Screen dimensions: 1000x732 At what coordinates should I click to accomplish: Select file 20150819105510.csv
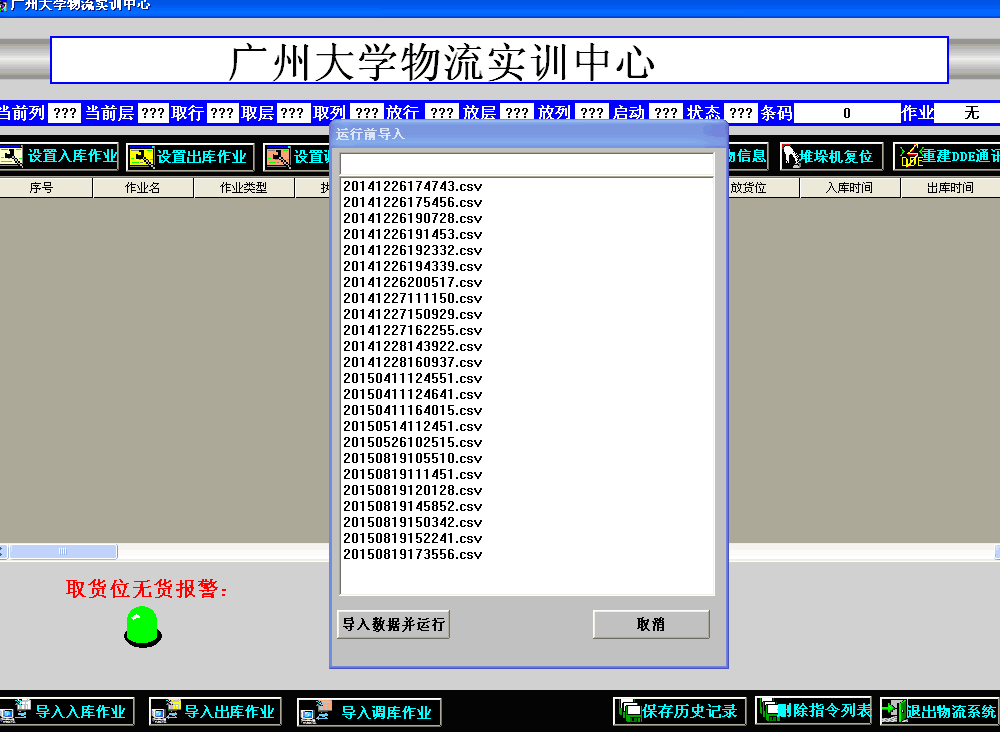pyautogui.click(x=413, y=458)
